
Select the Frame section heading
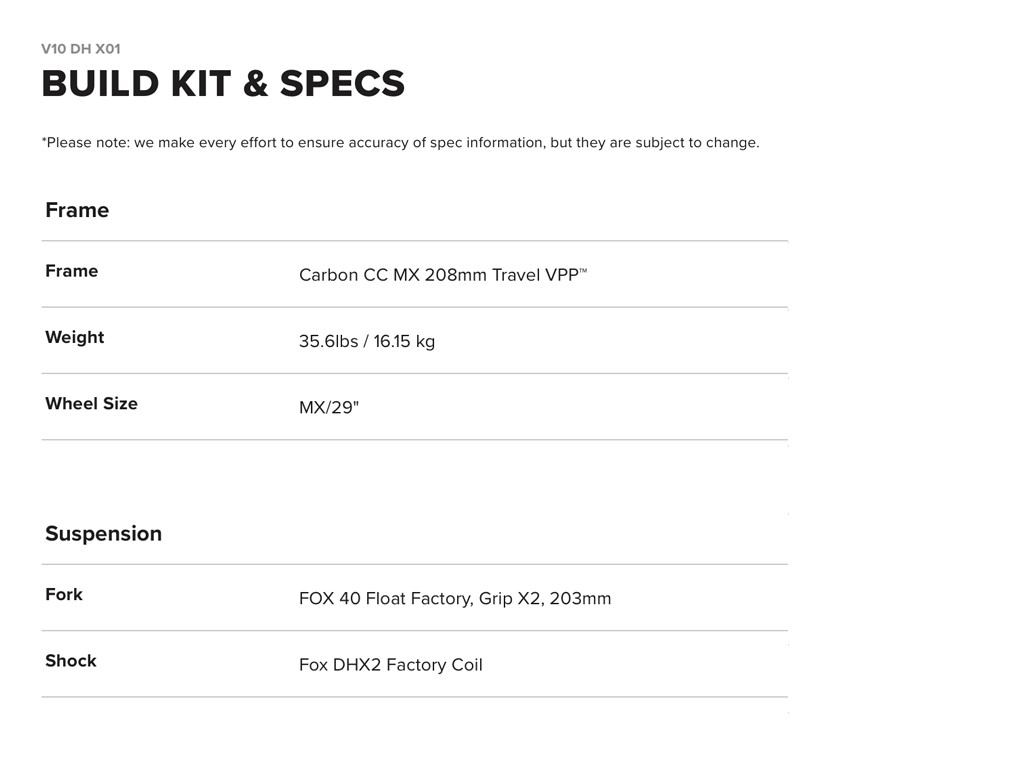pos(77,210)
